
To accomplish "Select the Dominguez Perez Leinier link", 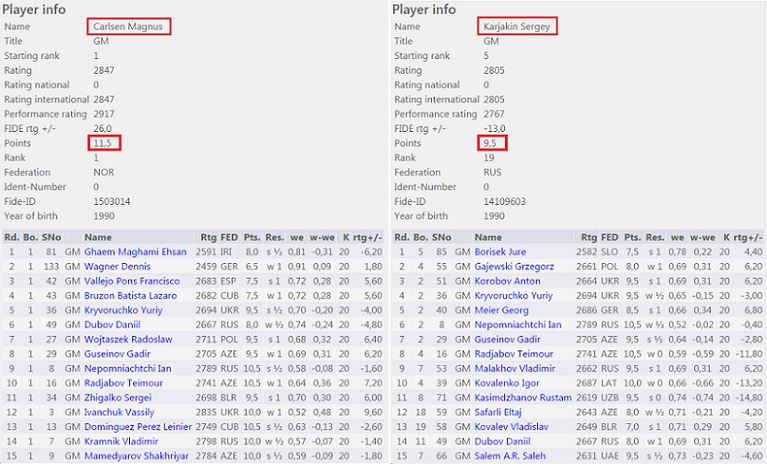I will click(136, 427).
